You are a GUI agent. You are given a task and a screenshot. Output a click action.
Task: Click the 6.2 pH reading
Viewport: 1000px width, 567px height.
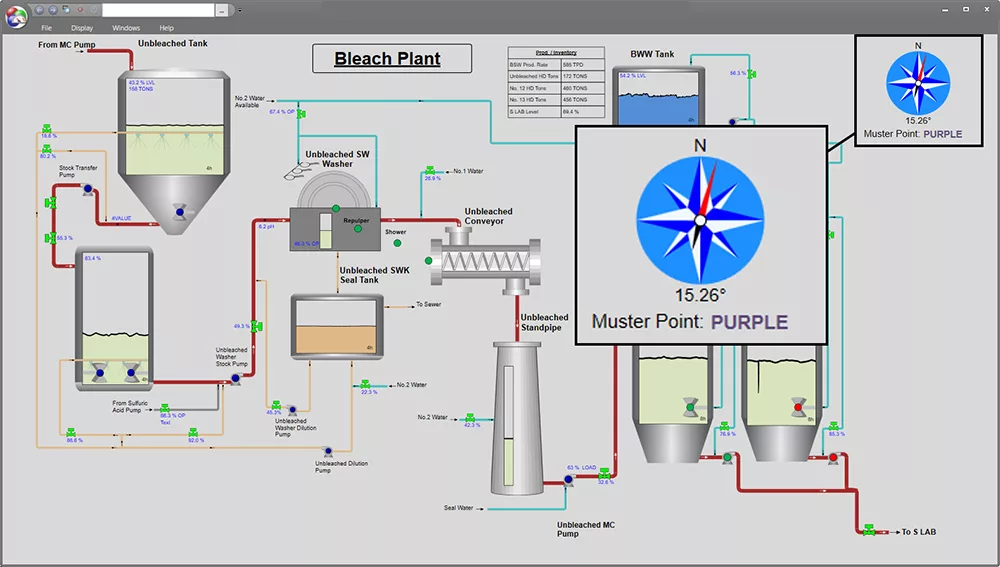pyautogui.click(x=267, y=226)
